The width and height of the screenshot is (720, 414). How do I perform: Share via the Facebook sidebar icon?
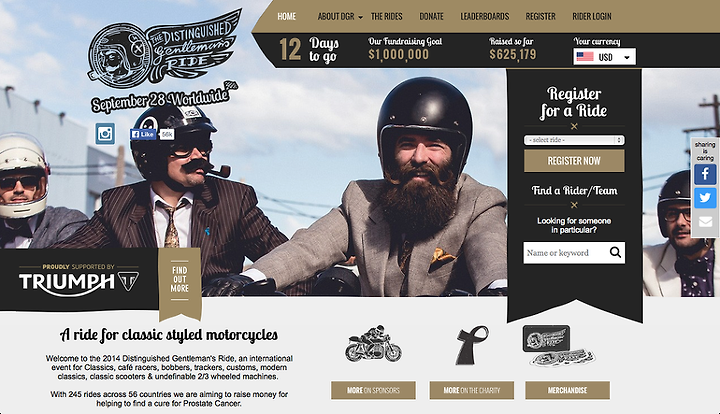(x=705, y=174)
